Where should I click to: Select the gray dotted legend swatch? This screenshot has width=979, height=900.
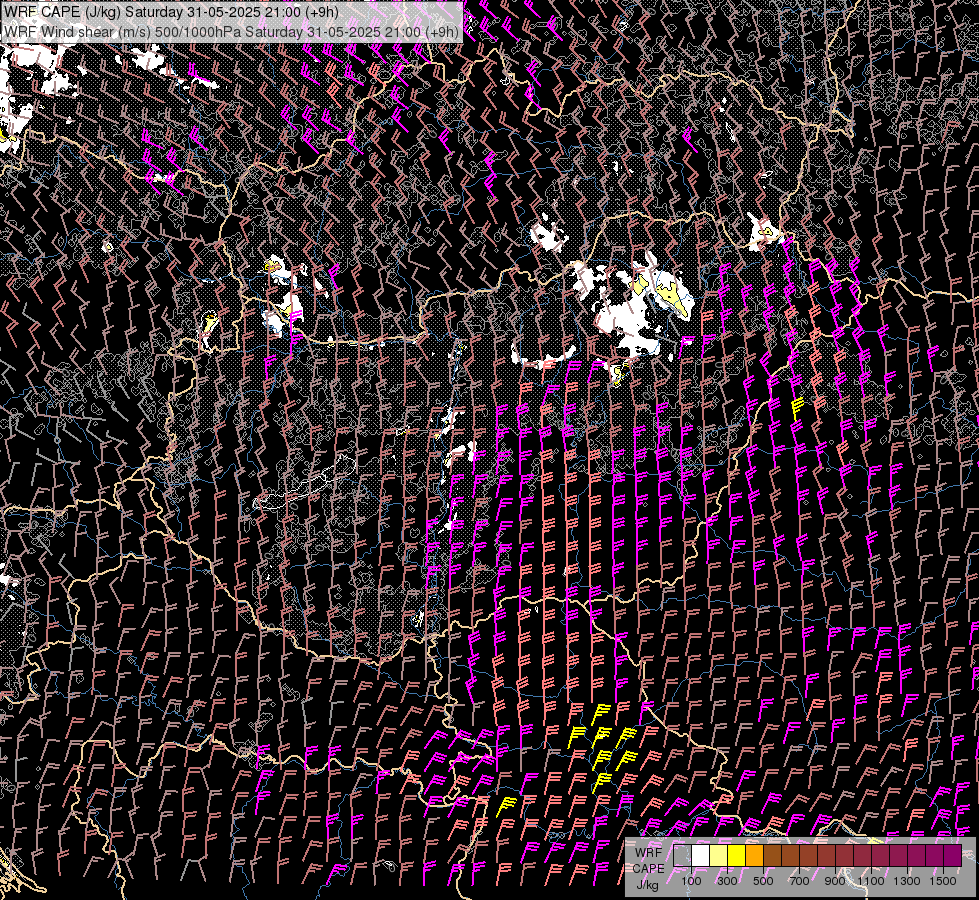(682, 855)
